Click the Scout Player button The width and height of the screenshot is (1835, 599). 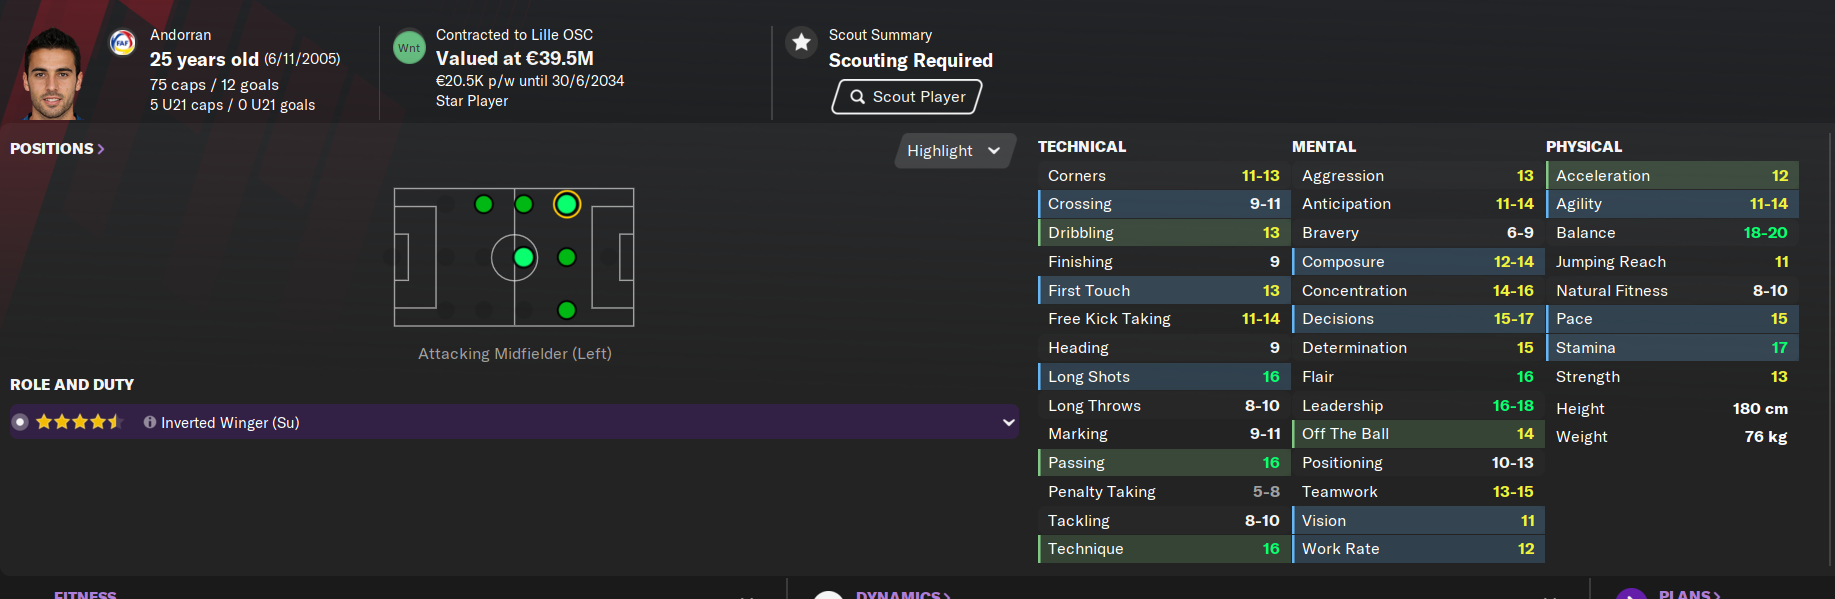(907, 97)
